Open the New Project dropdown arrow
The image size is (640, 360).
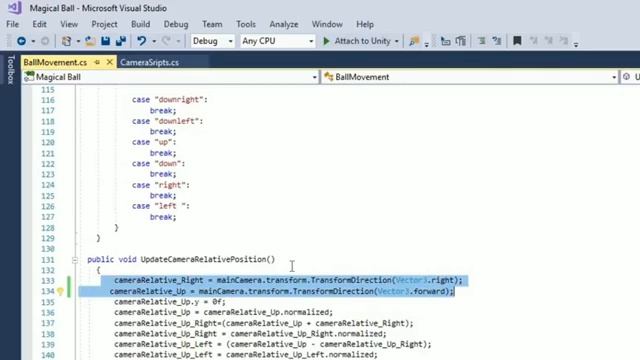pyautogui.click(x=78, y=41)
